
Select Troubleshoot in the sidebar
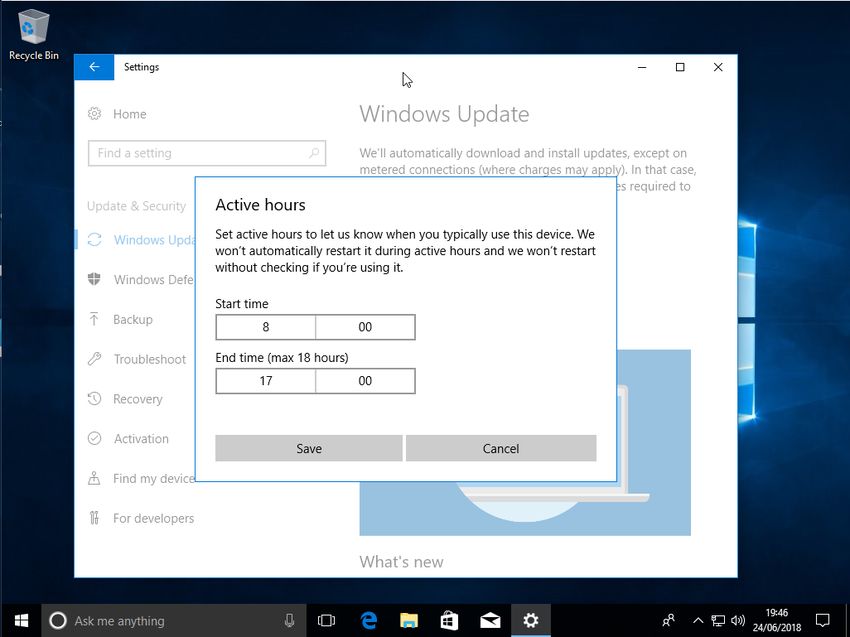pyautogui.click(x=150, y=359)
